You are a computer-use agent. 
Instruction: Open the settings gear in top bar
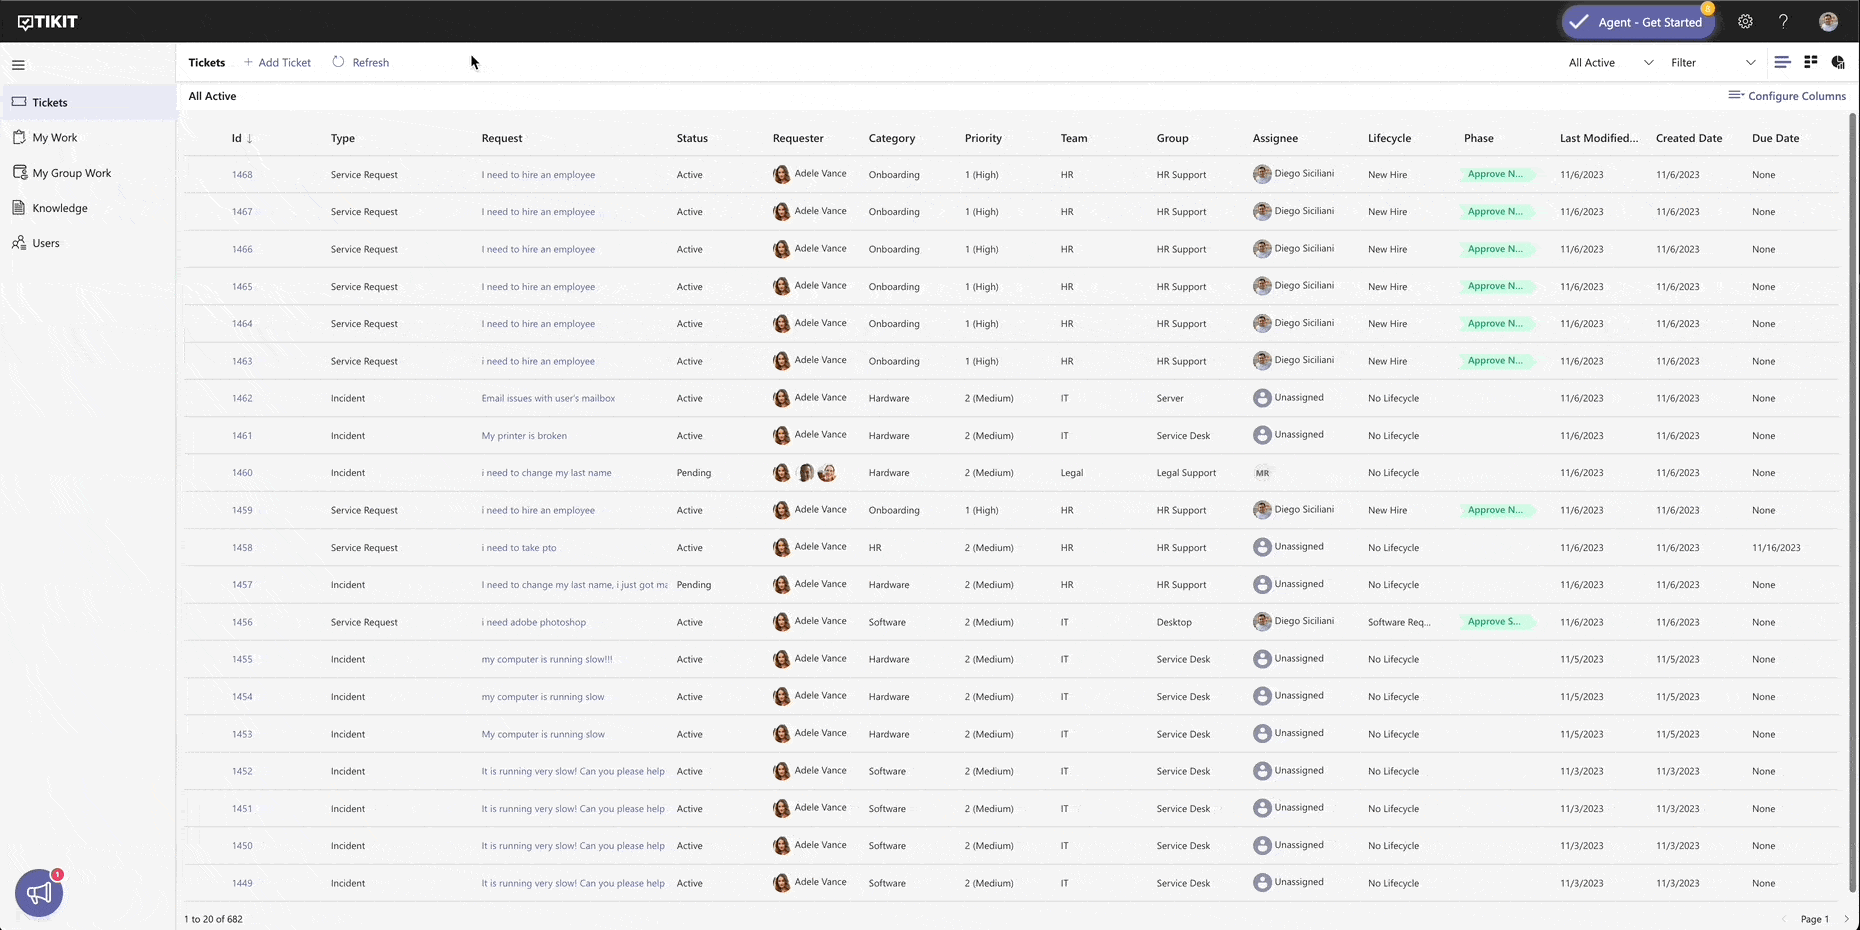1745,22
